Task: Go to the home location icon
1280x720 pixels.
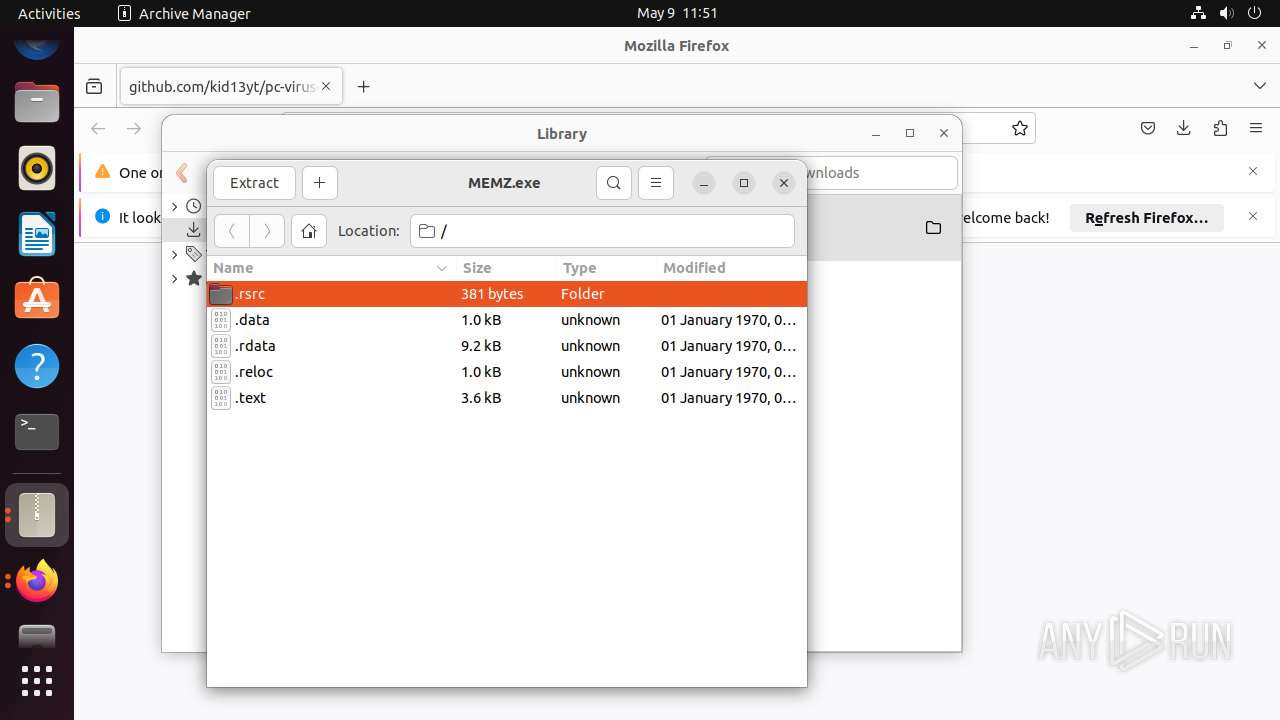Action: click(x=309, y=231)
